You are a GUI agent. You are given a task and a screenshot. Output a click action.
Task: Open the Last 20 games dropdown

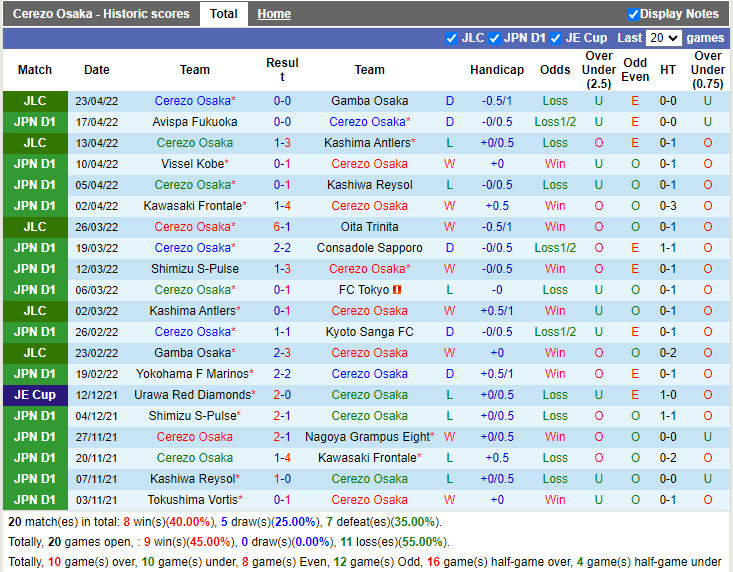click(x=663, y=38)
